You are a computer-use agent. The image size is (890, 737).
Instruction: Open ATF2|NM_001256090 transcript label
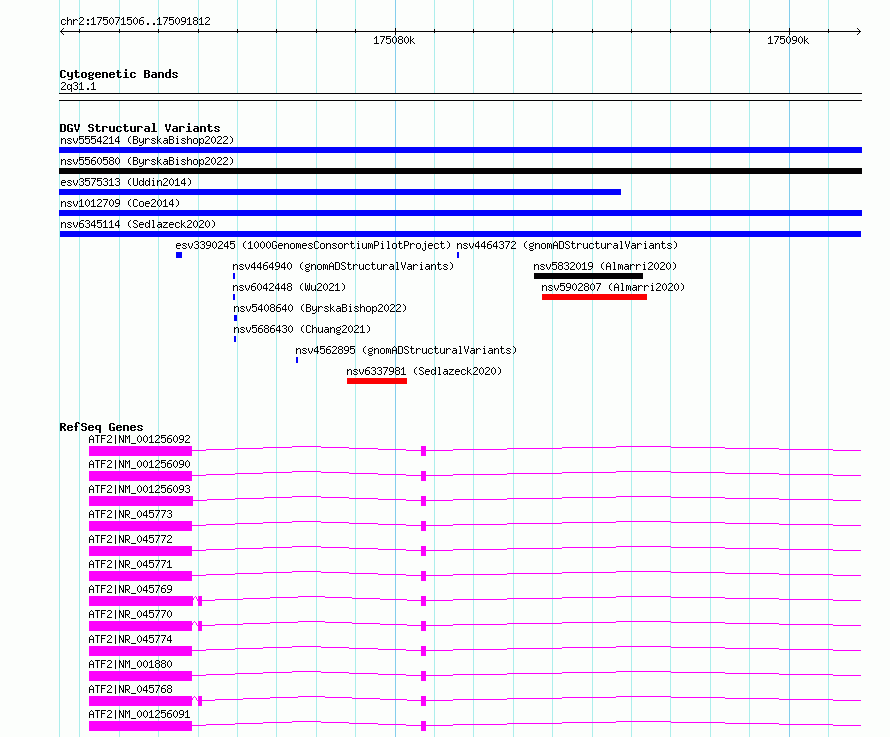[140, 464]
